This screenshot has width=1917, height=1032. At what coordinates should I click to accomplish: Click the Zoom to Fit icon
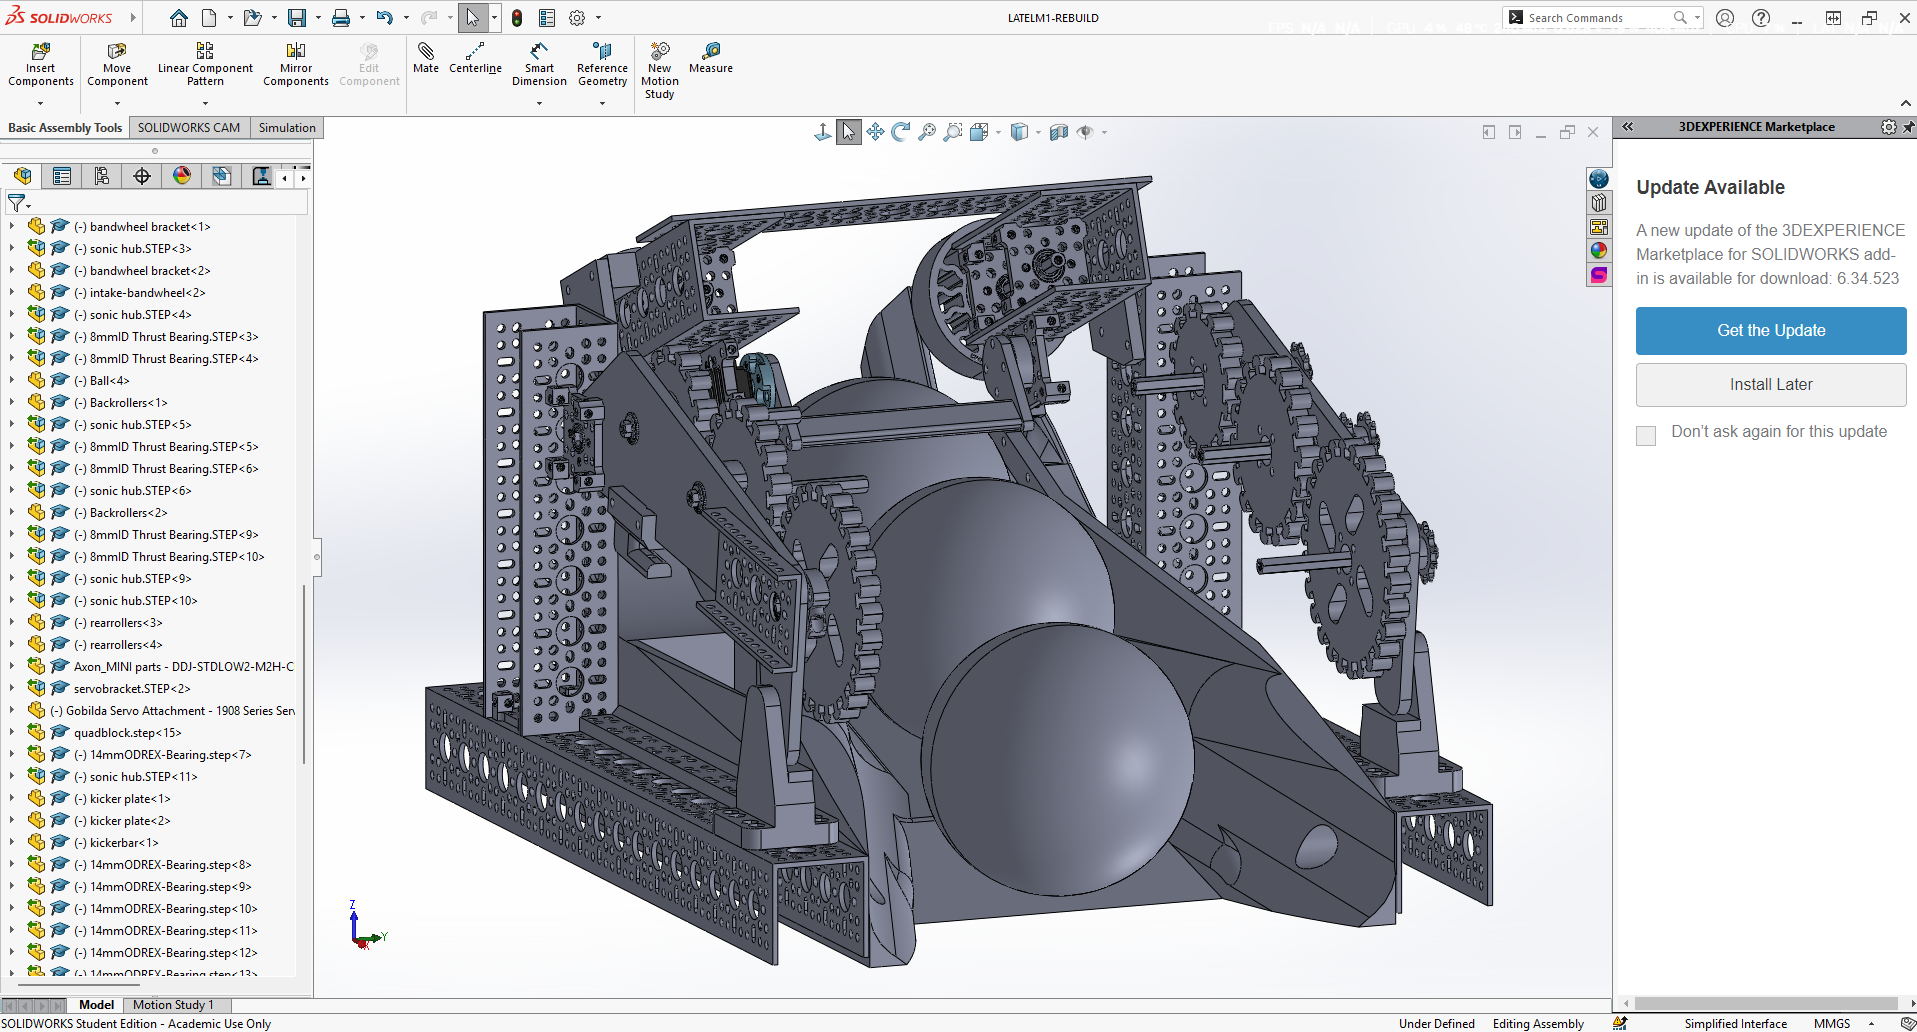pyautogui.click(x=926, y=131)
